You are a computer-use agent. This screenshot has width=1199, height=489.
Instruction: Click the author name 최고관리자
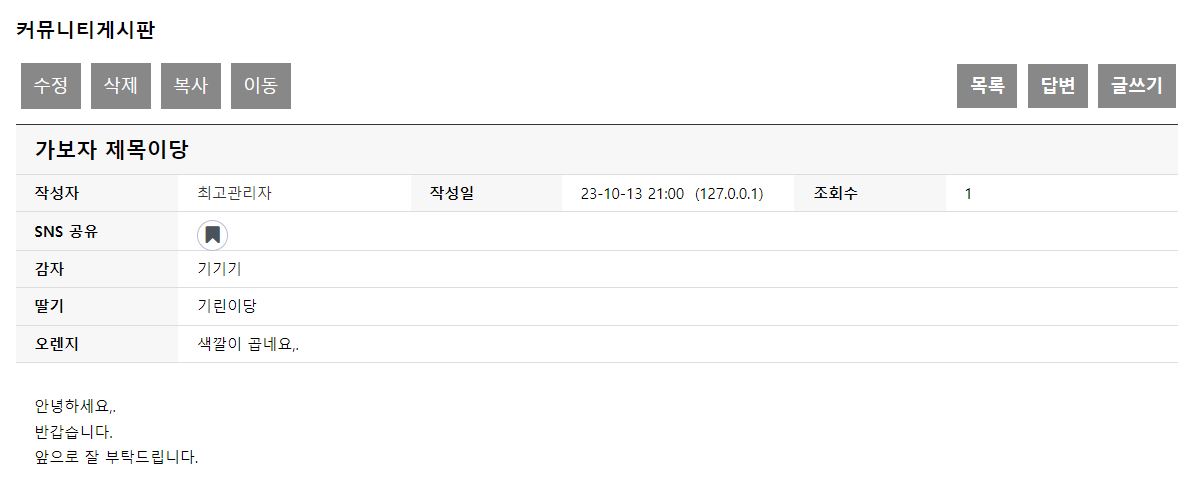[x=234, y=194]
